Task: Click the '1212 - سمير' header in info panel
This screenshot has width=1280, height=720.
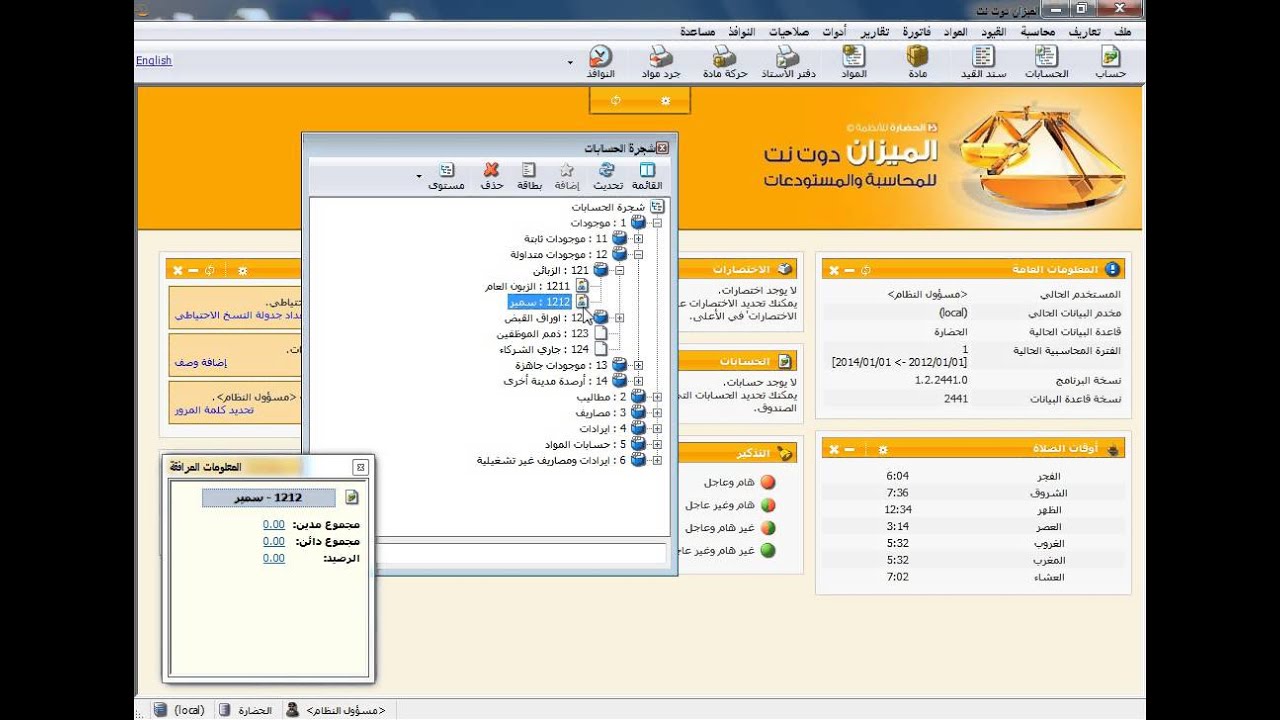Action: click(x=267, y=497)
